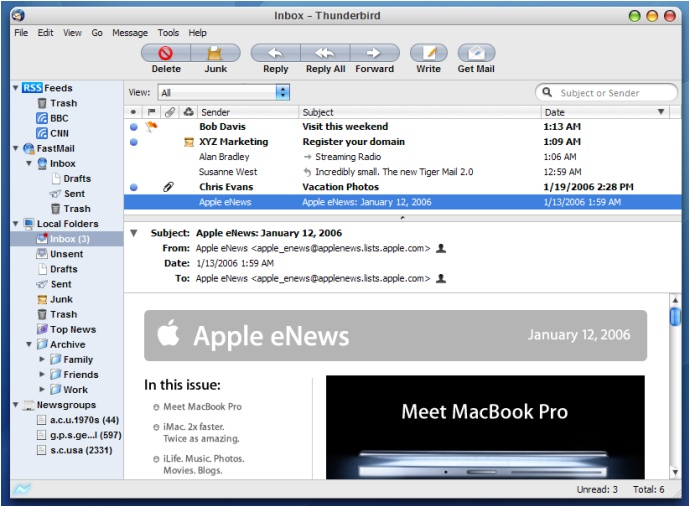The width and height of the screenshot is (690, 507).
Task: Click the junk status column header icon
Action: [188, 112]
